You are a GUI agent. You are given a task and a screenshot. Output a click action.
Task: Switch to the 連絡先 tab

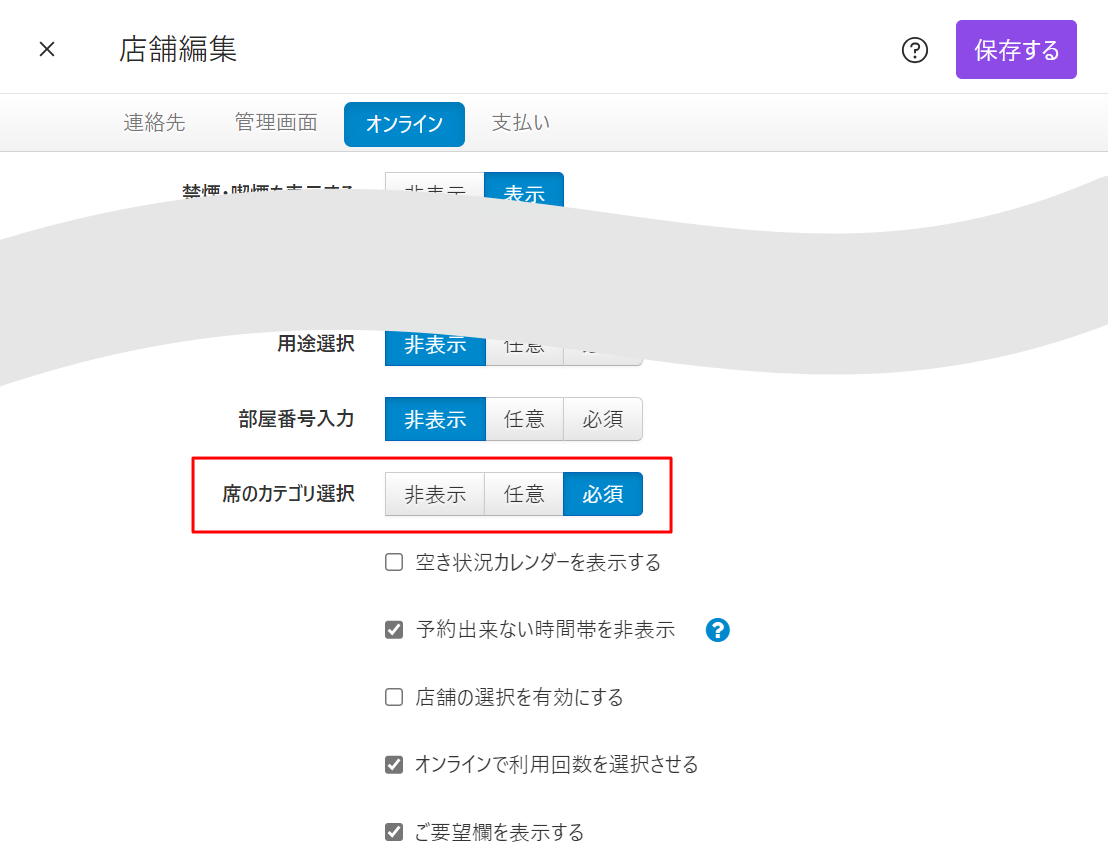click(154, 123)
